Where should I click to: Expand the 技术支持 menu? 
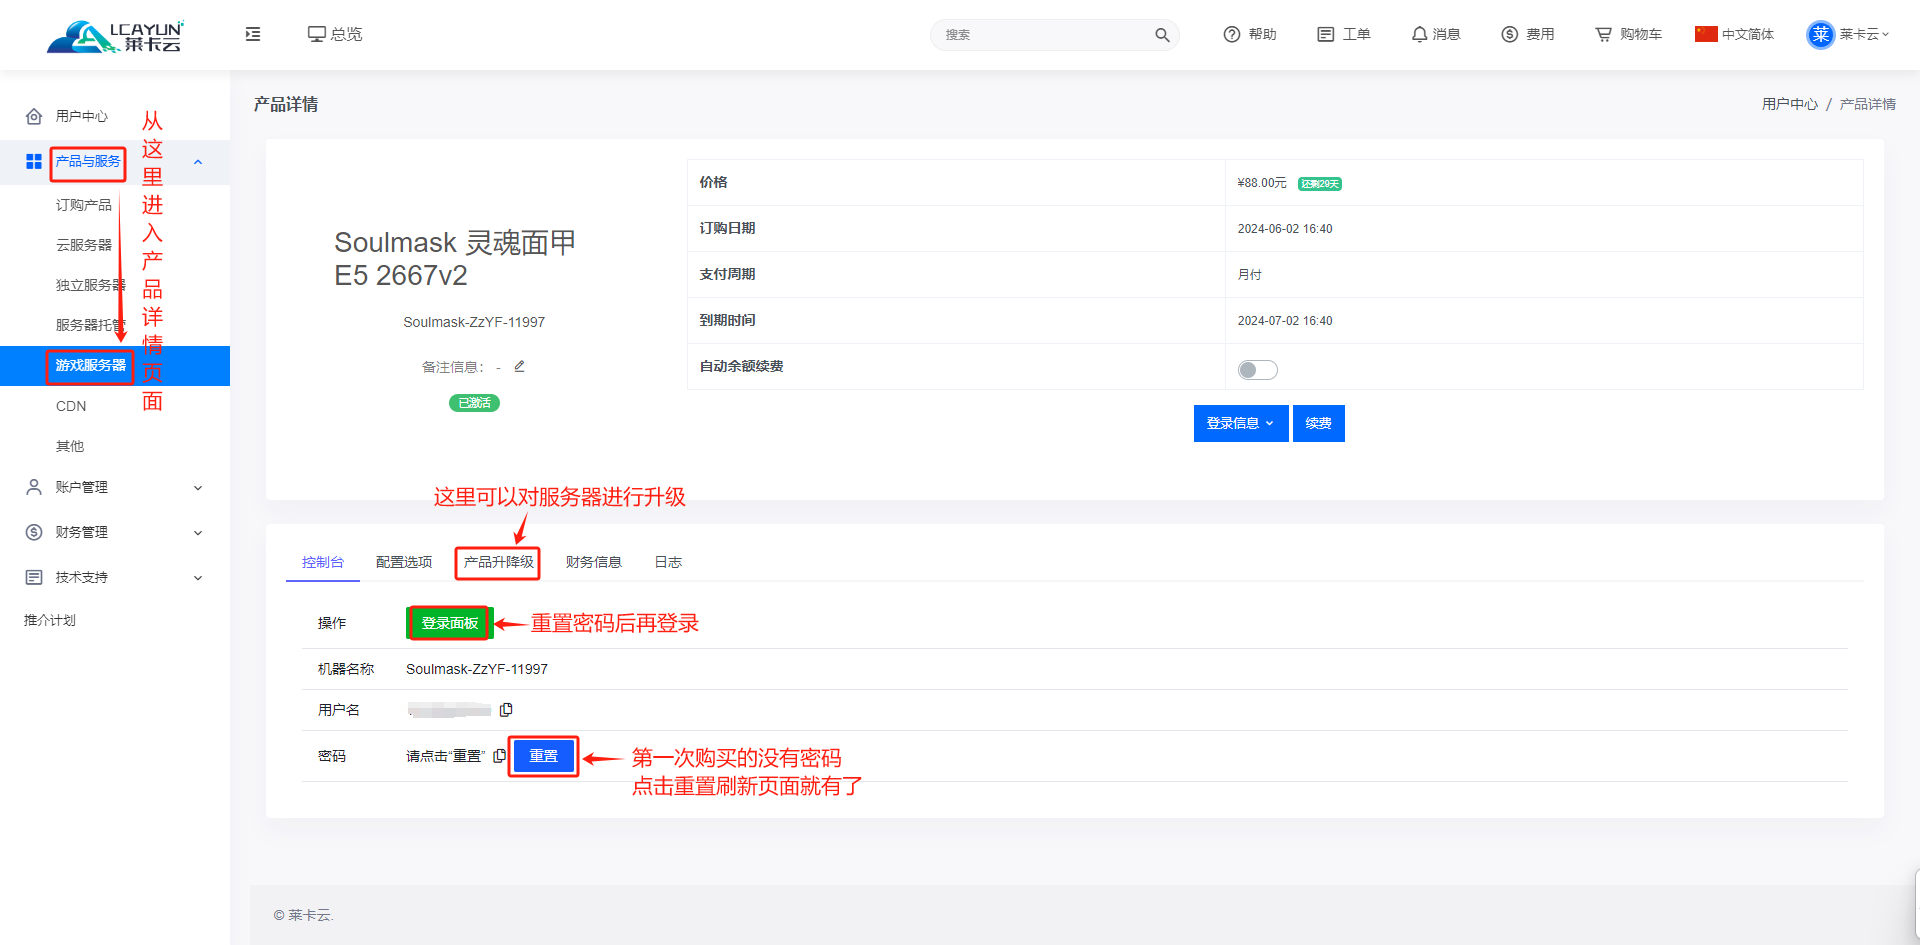[114, 577]
